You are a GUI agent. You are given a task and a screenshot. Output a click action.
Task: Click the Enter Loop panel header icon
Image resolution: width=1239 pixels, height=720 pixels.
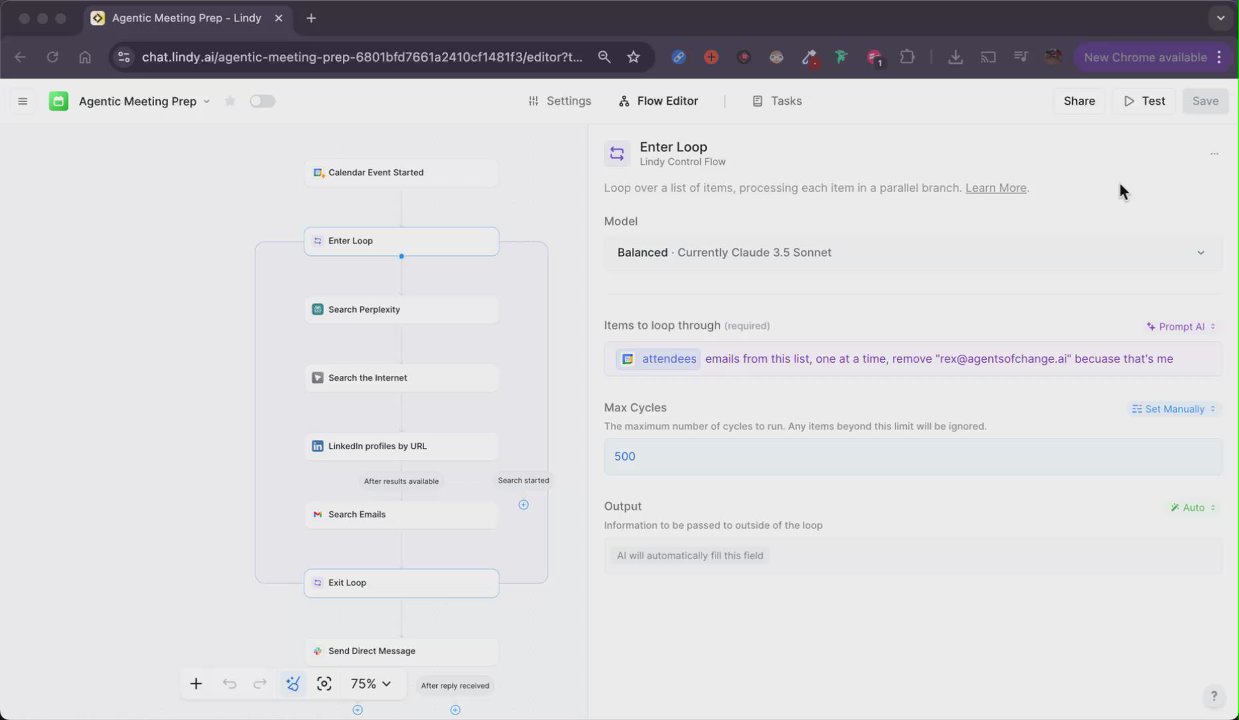(617, 153)
